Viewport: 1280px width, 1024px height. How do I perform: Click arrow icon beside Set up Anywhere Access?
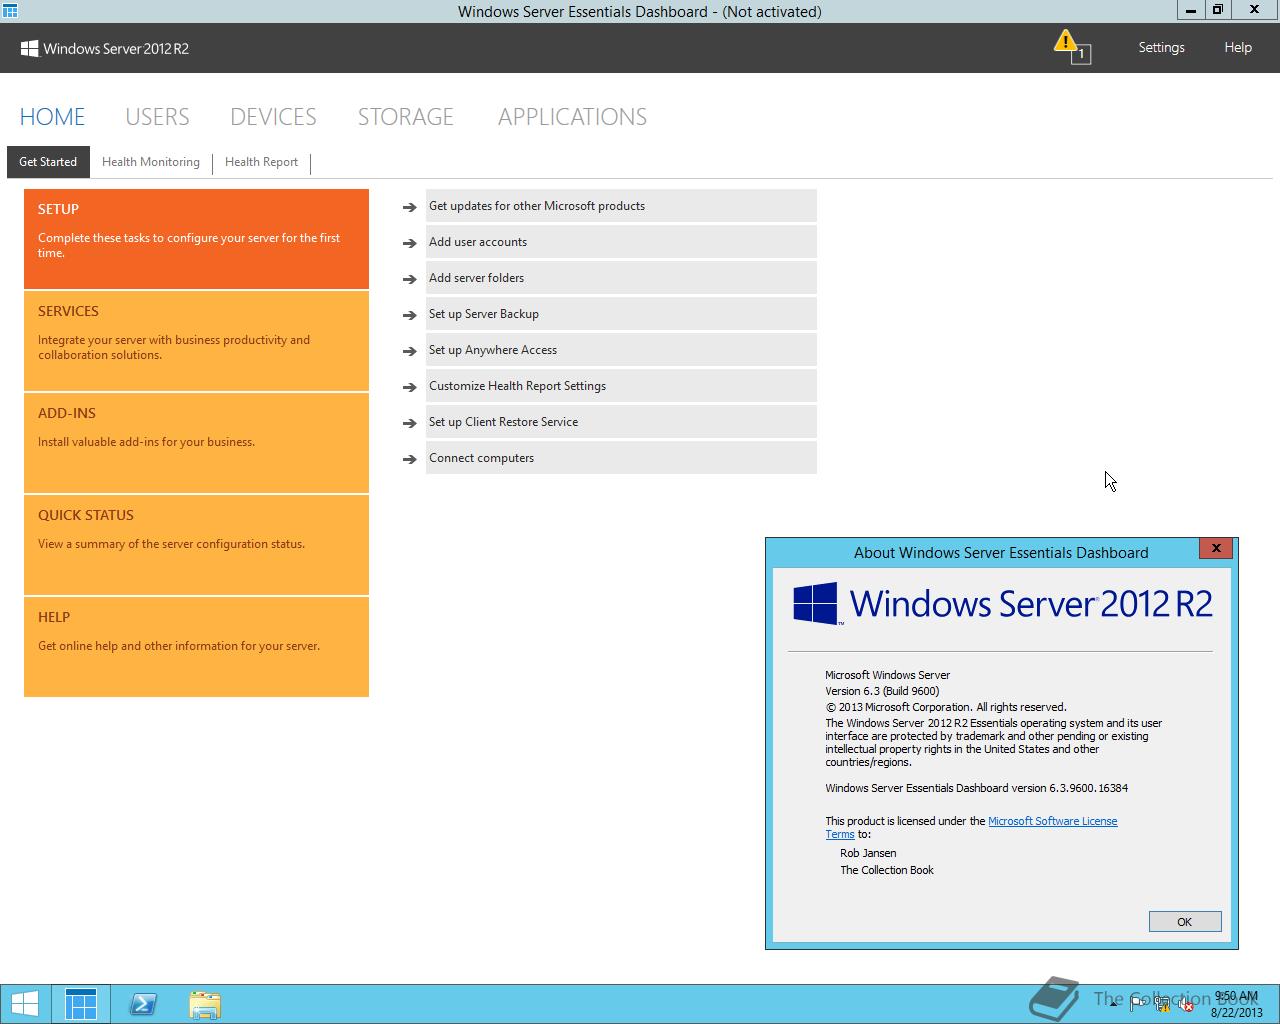[409, 351]
